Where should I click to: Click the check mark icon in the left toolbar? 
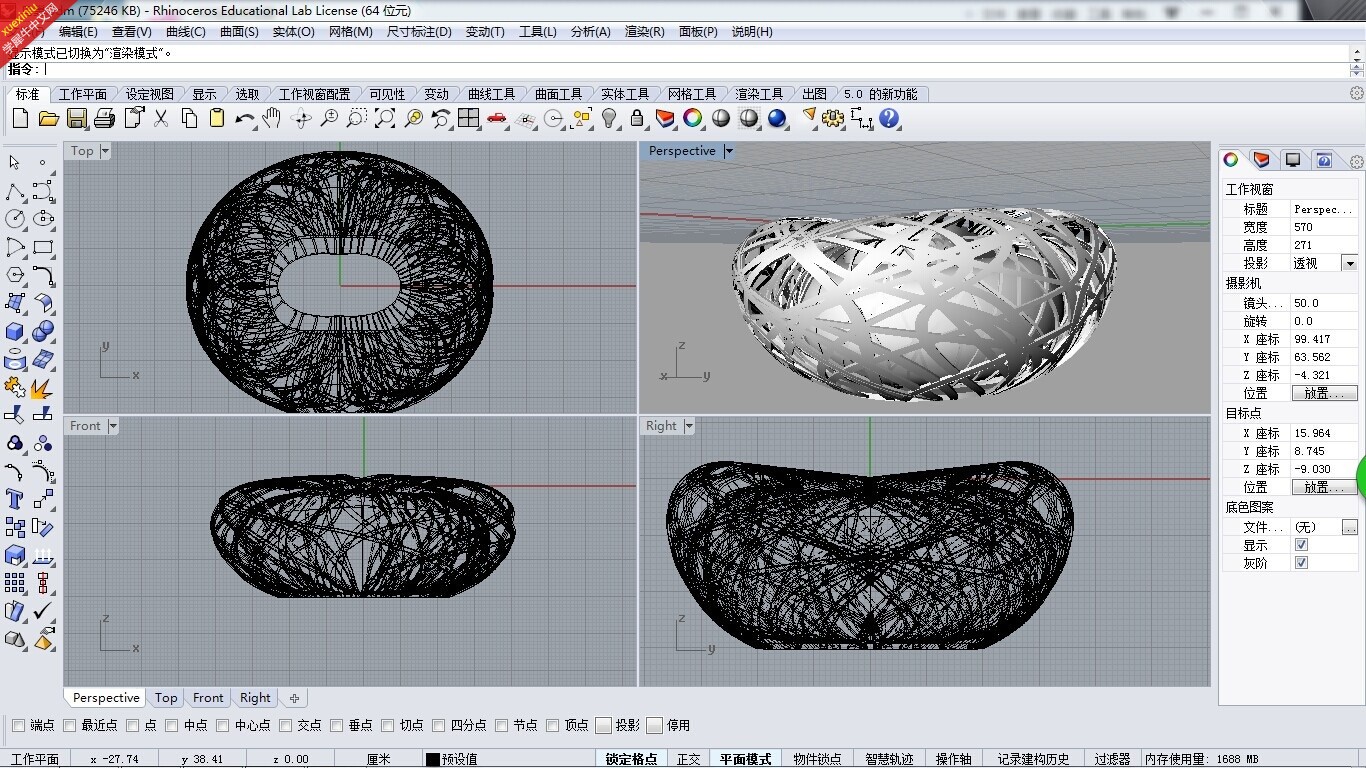point(43,610)
